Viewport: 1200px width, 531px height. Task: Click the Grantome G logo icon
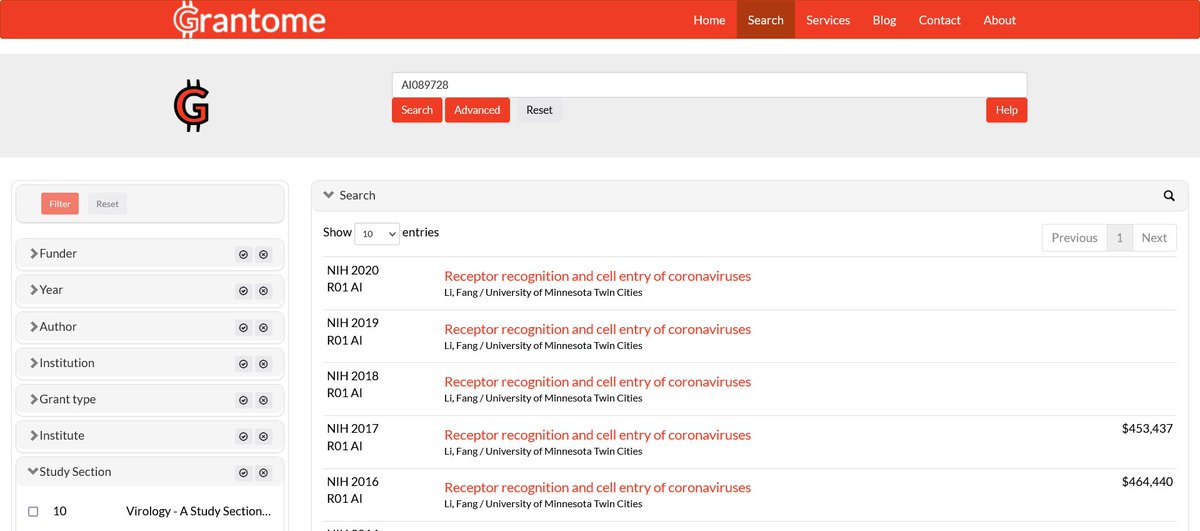[x=191, y=106]
